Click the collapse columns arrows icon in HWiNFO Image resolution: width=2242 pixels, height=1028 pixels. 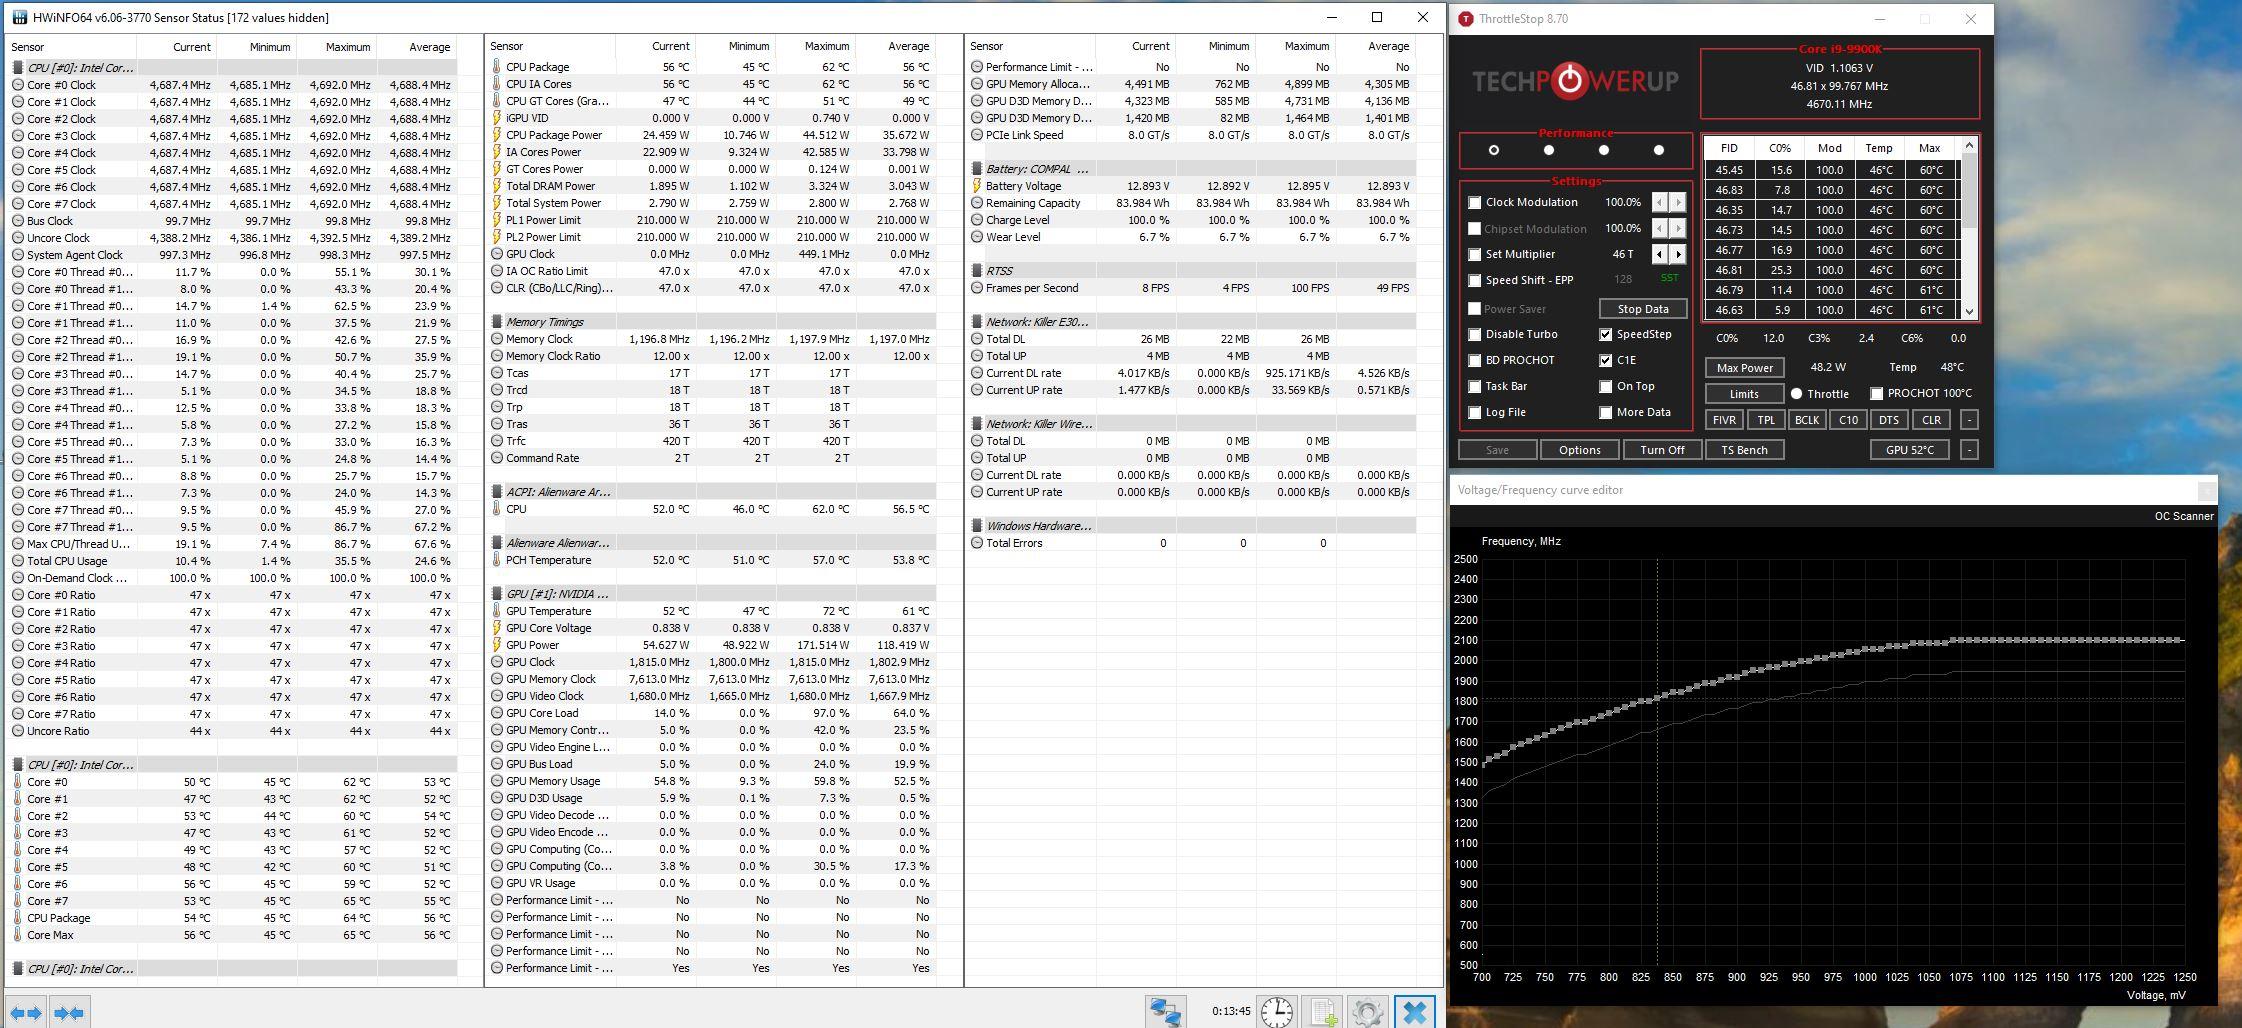(69, 1012)
